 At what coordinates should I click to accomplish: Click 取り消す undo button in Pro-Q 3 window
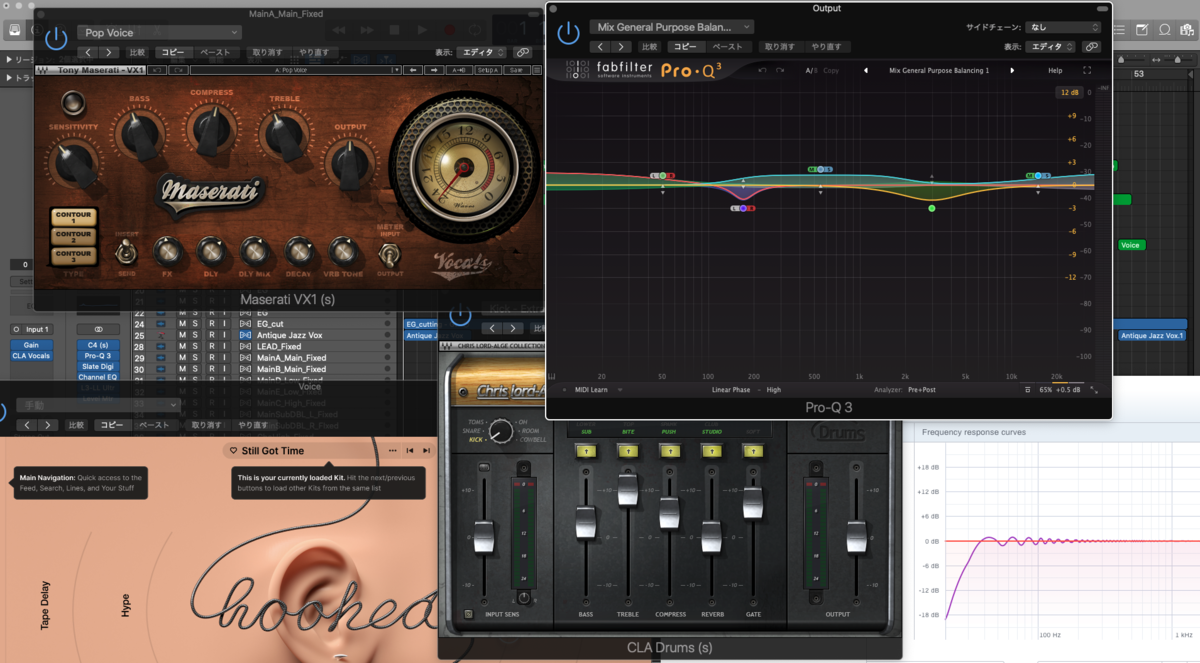tap(779, 47)
